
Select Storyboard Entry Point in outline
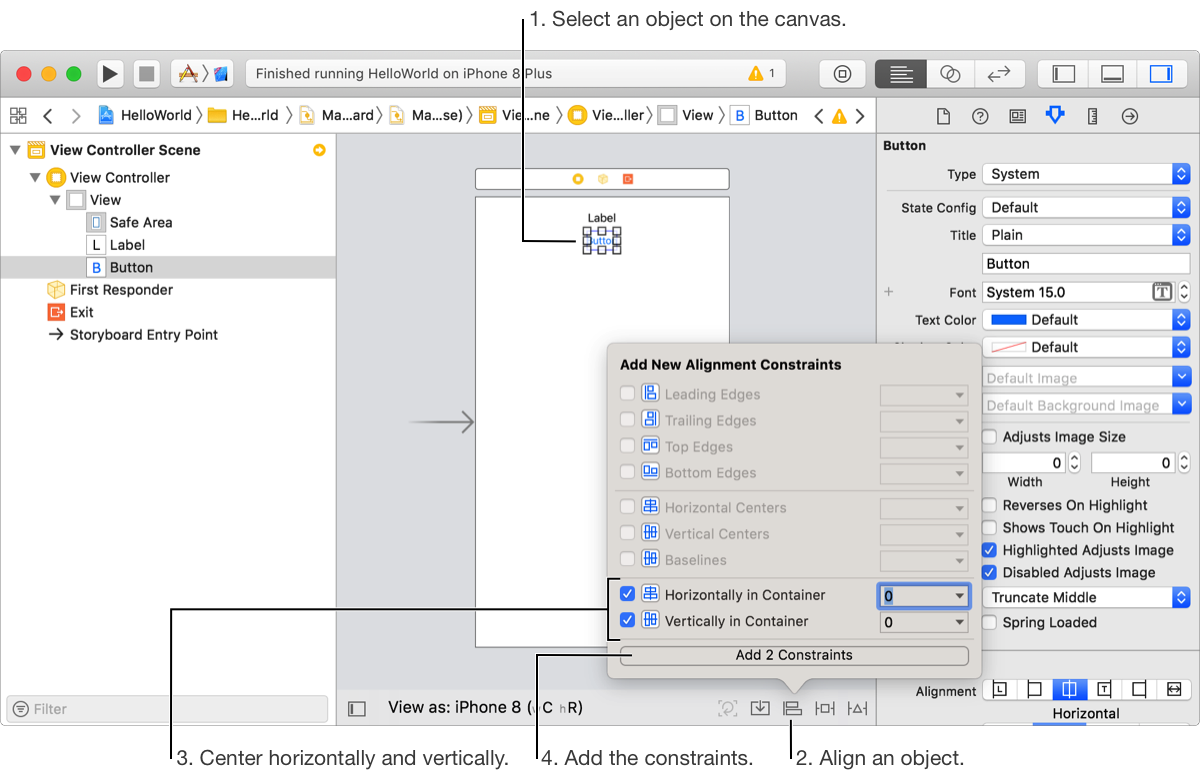click(x=133, y=335)
